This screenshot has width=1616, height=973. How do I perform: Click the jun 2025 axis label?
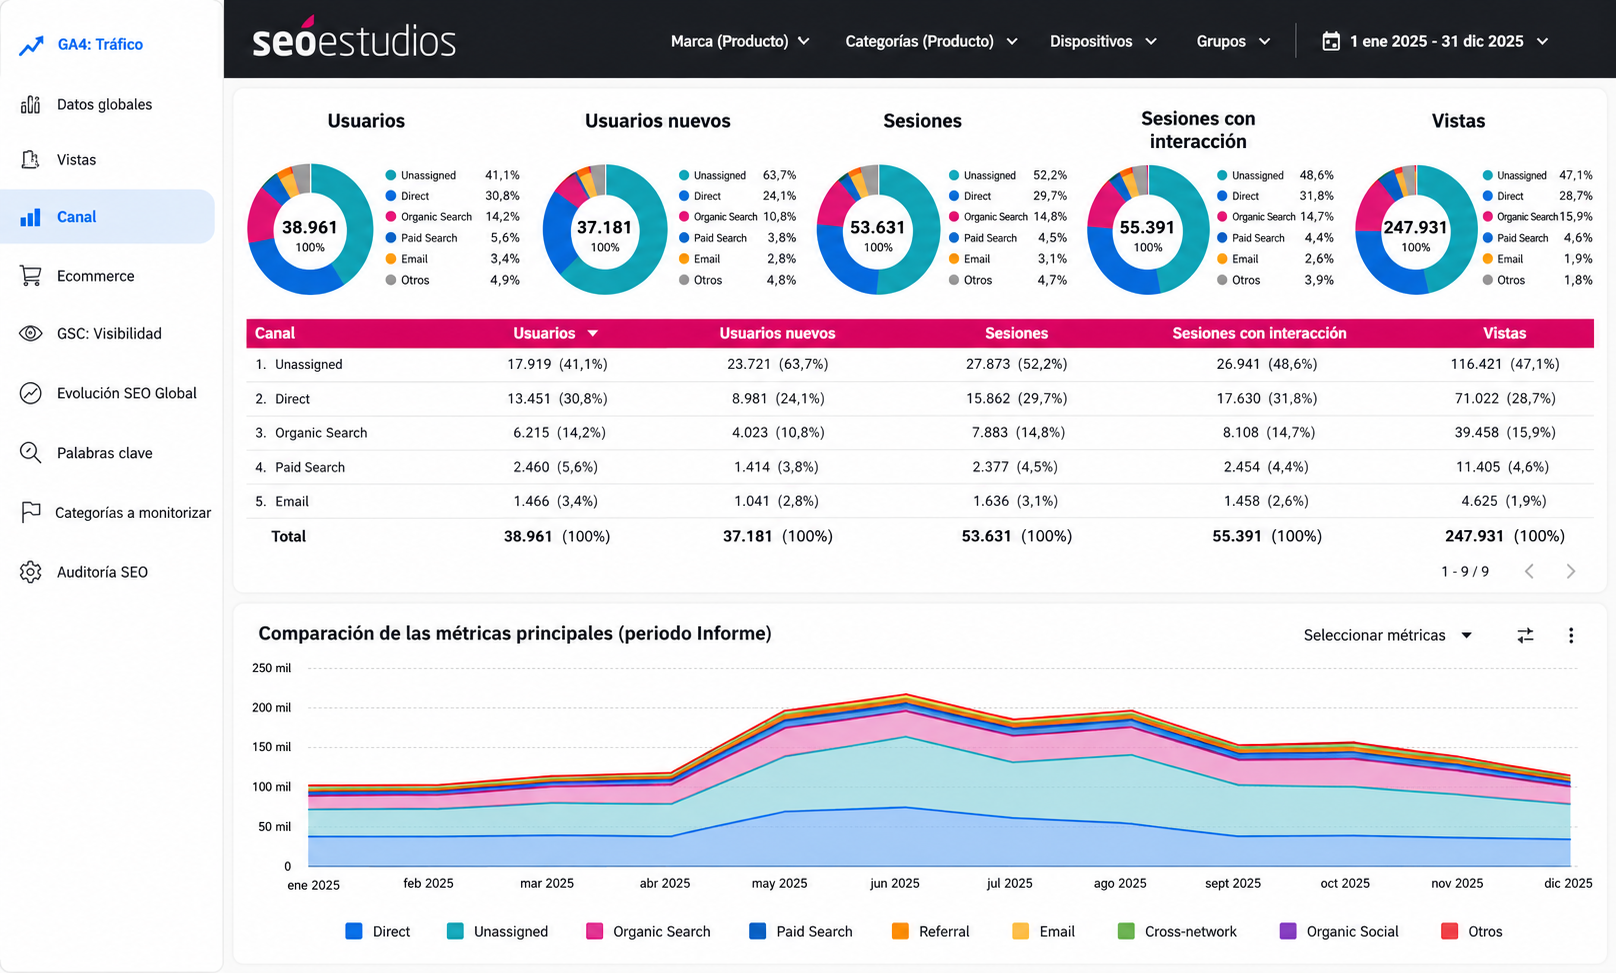pos(894,883)
